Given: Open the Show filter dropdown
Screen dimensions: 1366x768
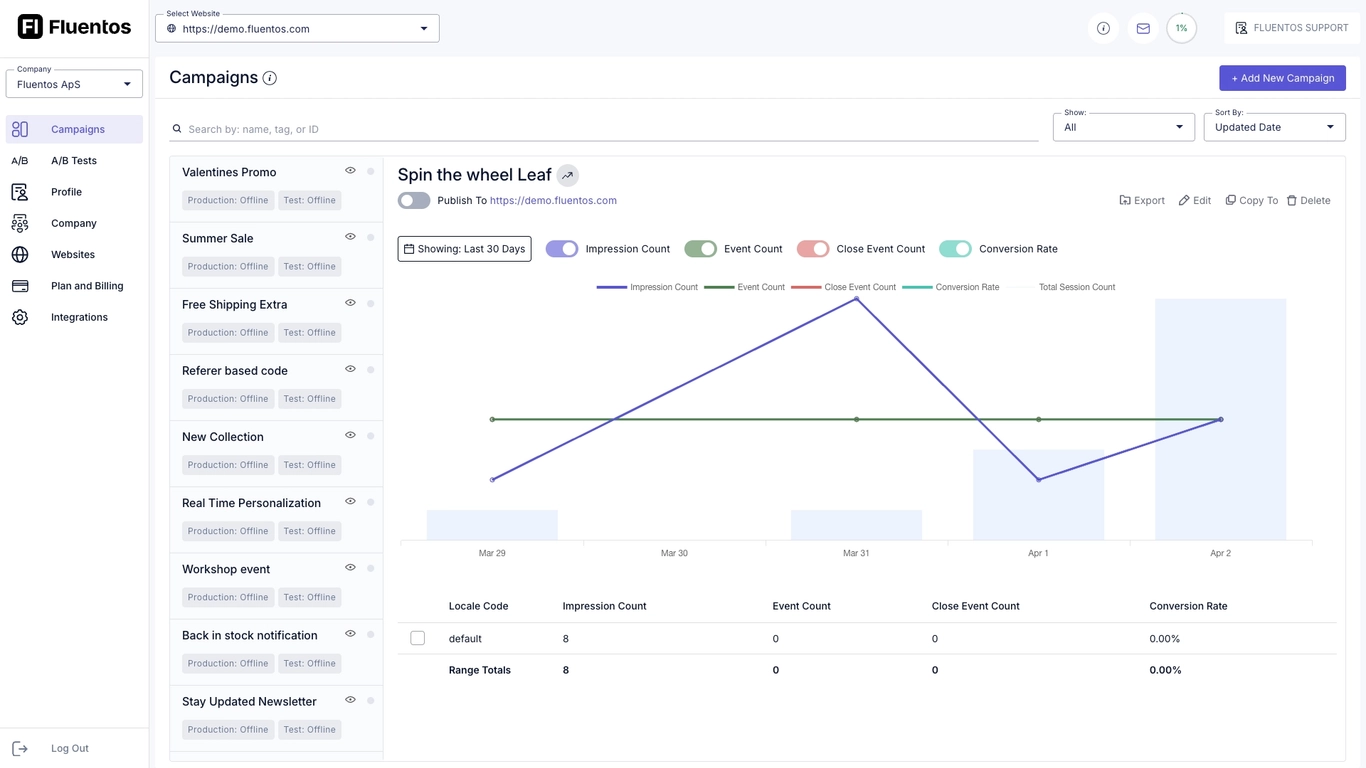Looking at the screenshot, I should point(1123,127).
